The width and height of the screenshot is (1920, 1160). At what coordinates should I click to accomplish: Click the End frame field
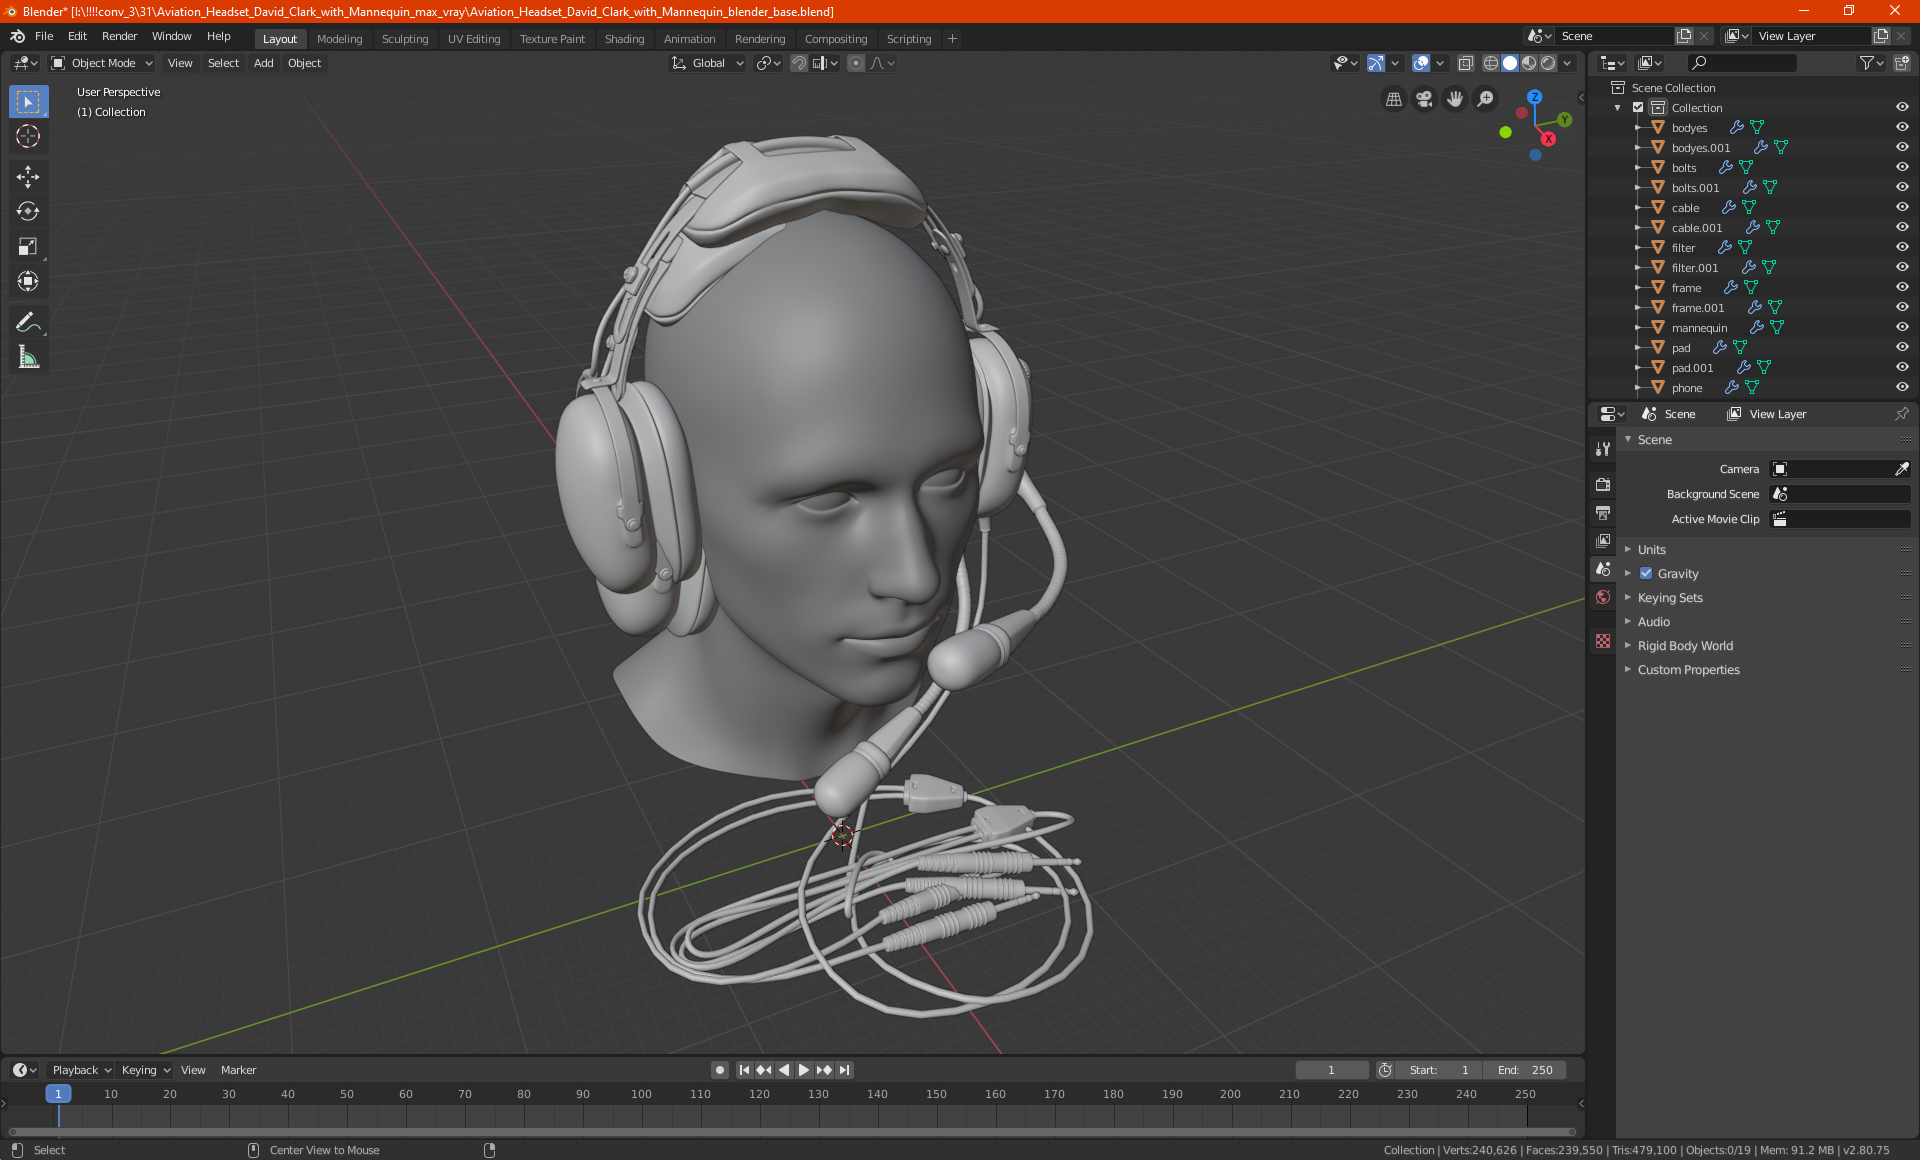(x=1525, y=1070)
